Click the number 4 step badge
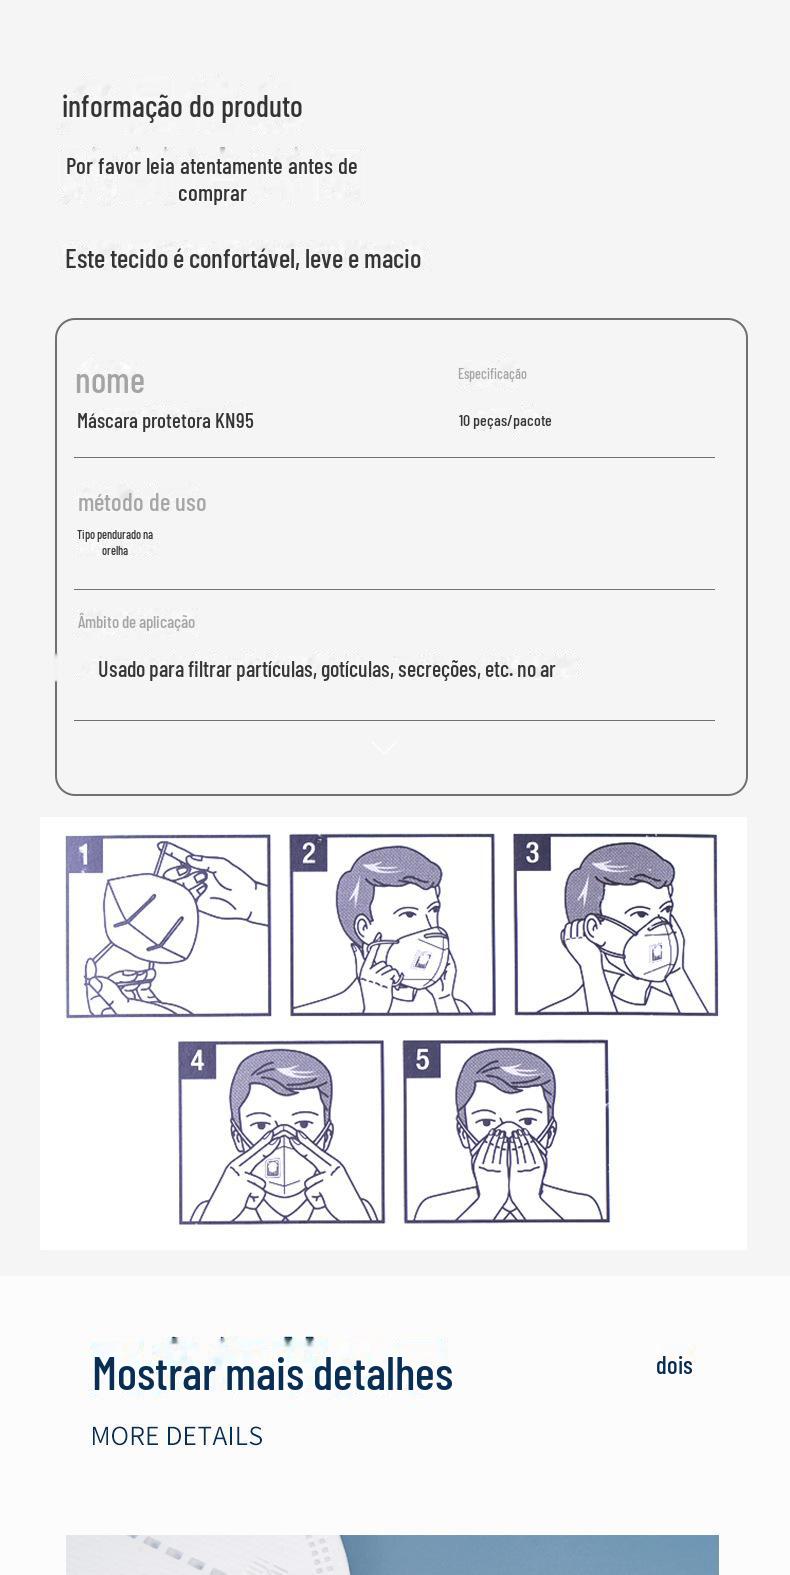 197,1060
